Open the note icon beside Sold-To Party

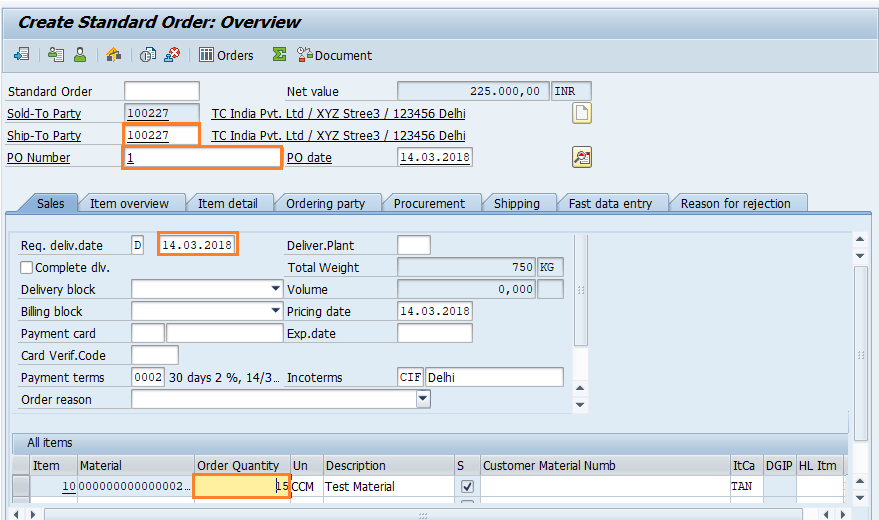tap(581, 113)
